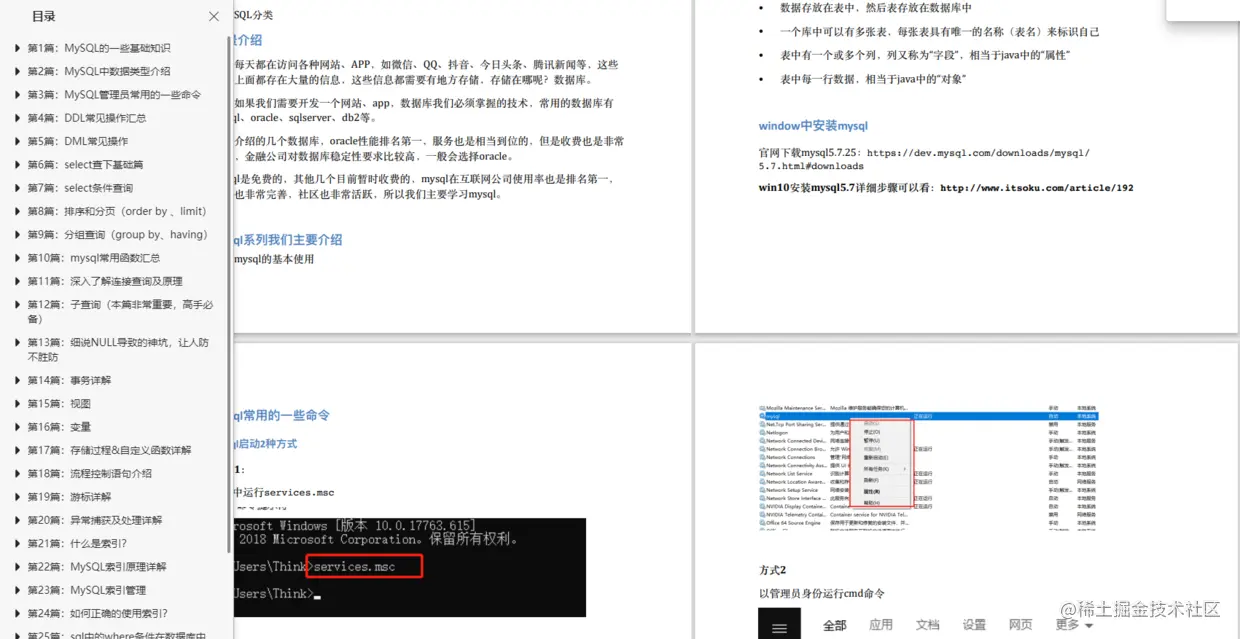Switch to the 全部 tab
Image resolution: width=1240 pixels, height=639 pixels.
point(834,625)
